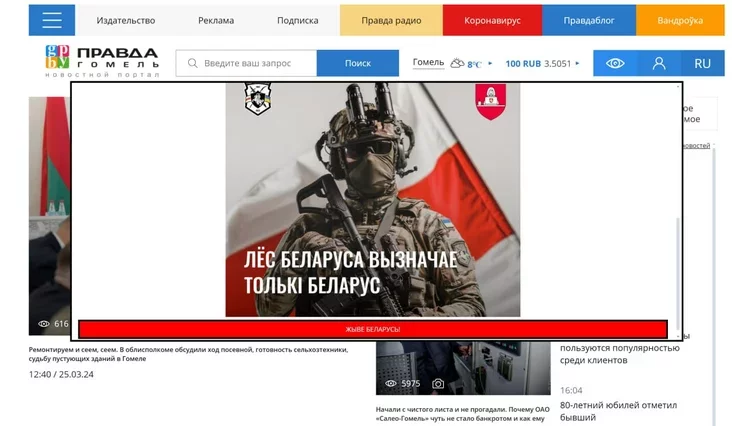Click the cloudy weather icon
The height and width of the screenshot is (426, 732).
tap(457, 63)
